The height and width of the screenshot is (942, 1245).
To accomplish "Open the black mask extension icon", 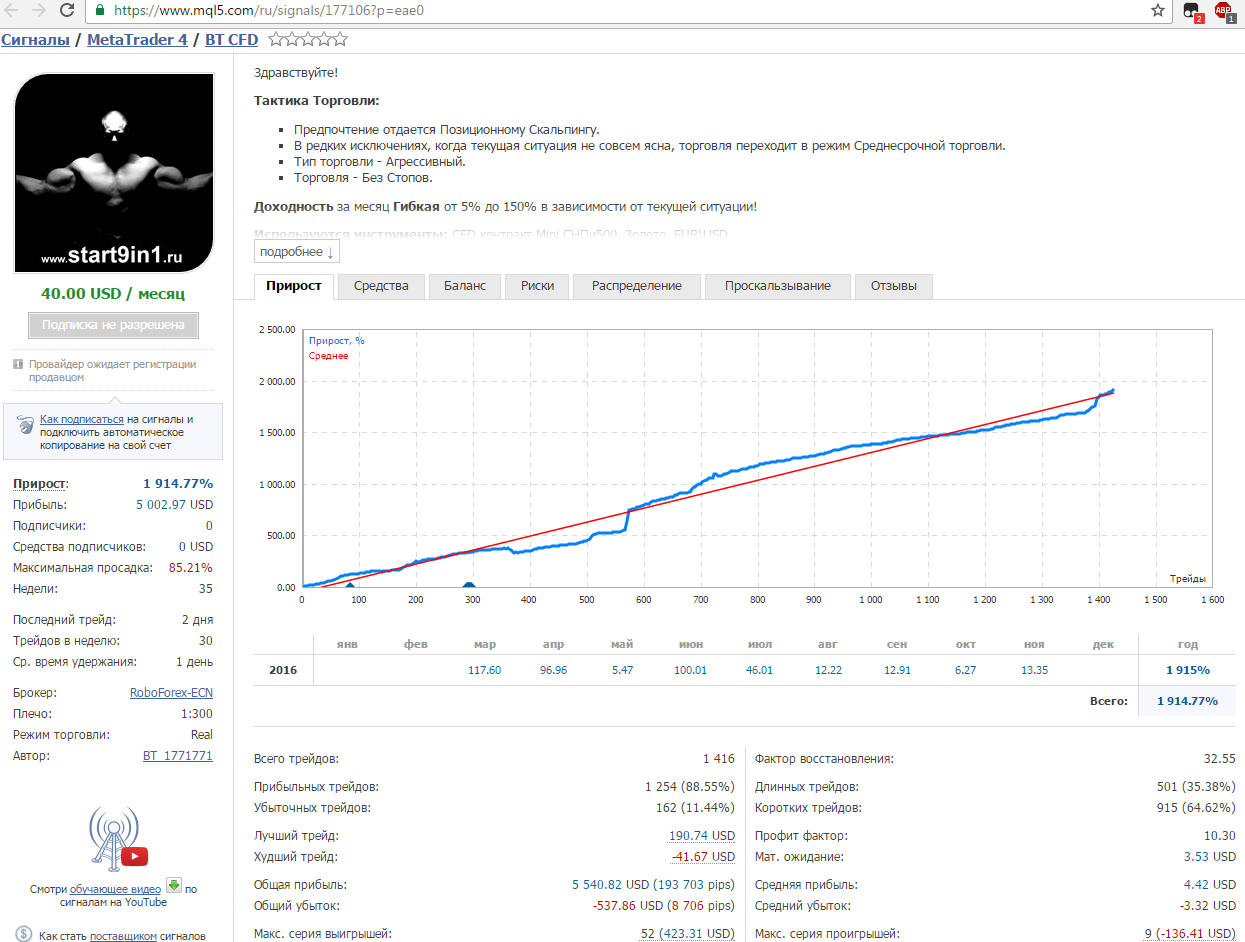I will point(1191,11).
